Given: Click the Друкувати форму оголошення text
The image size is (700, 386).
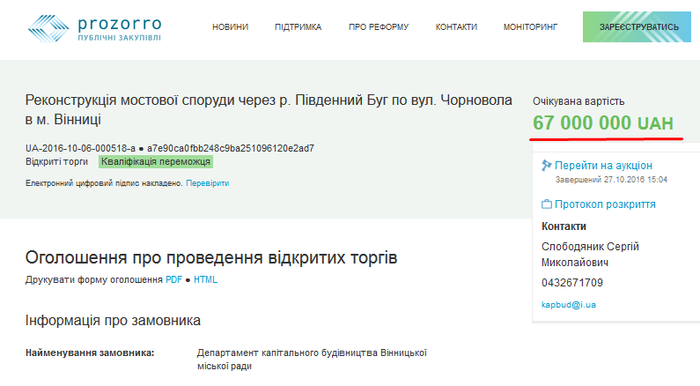Looking at the screenshot, I should pyautogui.click(x=94, y=280).
